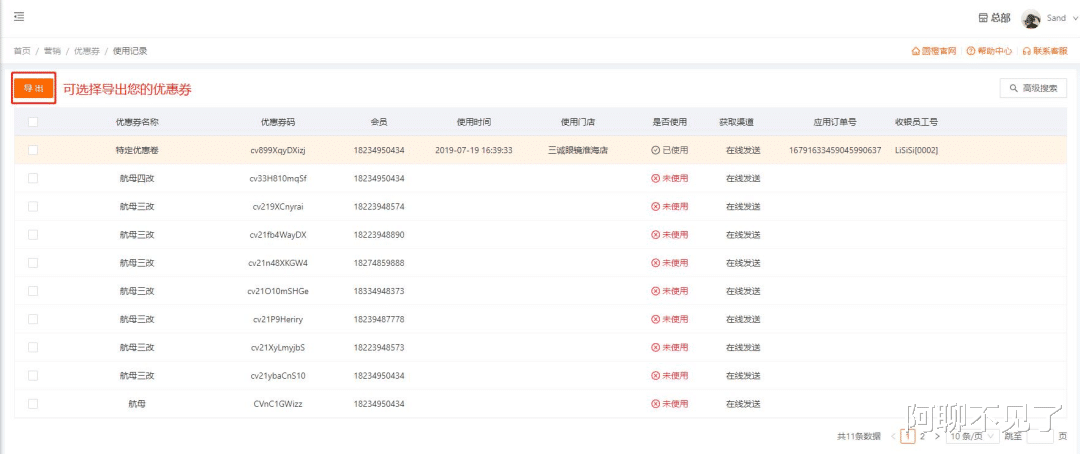Expand the Sand account dropdown arrow
1080x454 pixels.
tap(1074, 19)
